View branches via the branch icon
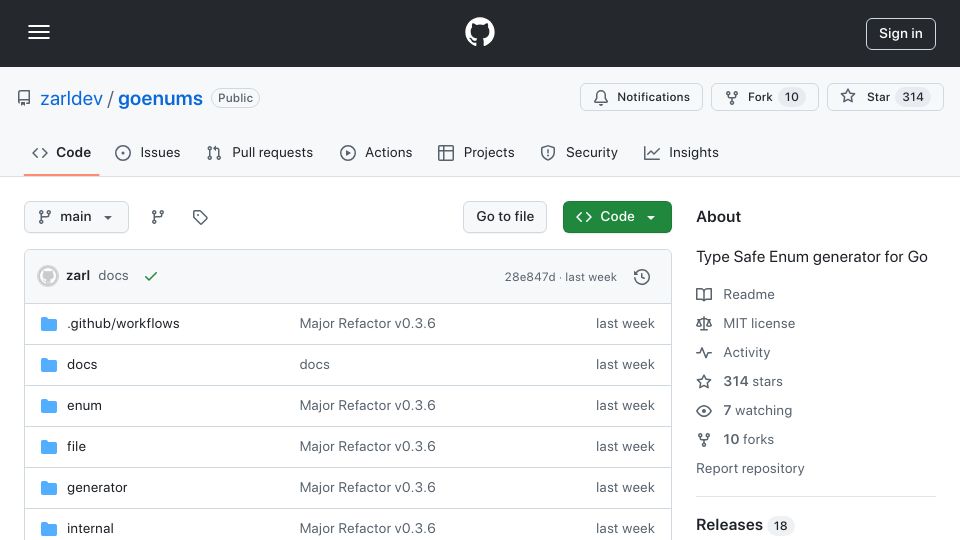Image resolution: width=960 pixels, height=540 pixels. pyautogui.click(x=158, y=217)
